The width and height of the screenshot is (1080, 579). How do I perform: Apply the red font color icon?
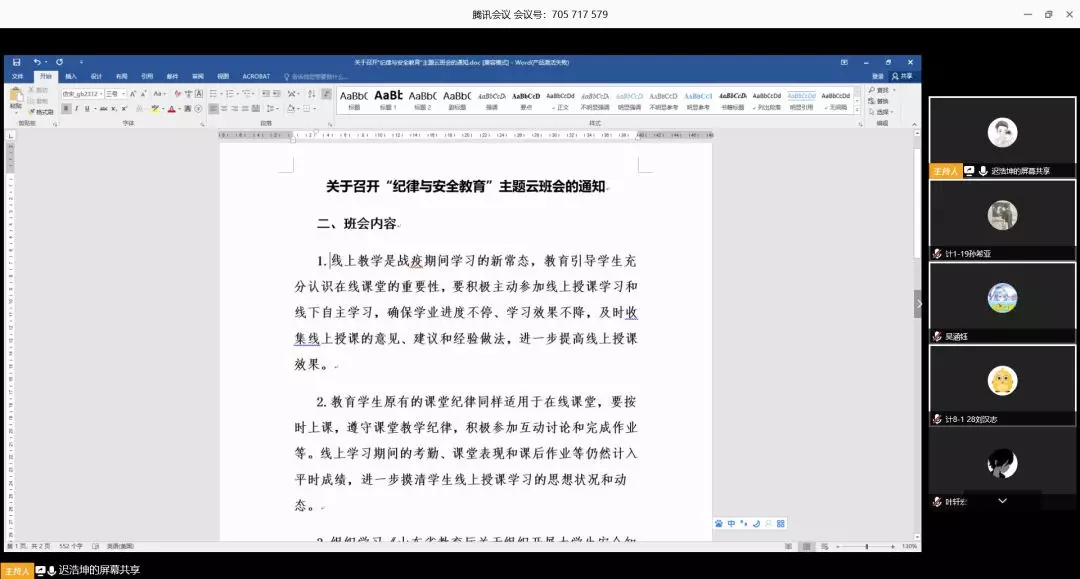pyautogui.click(x=172, y=109)
